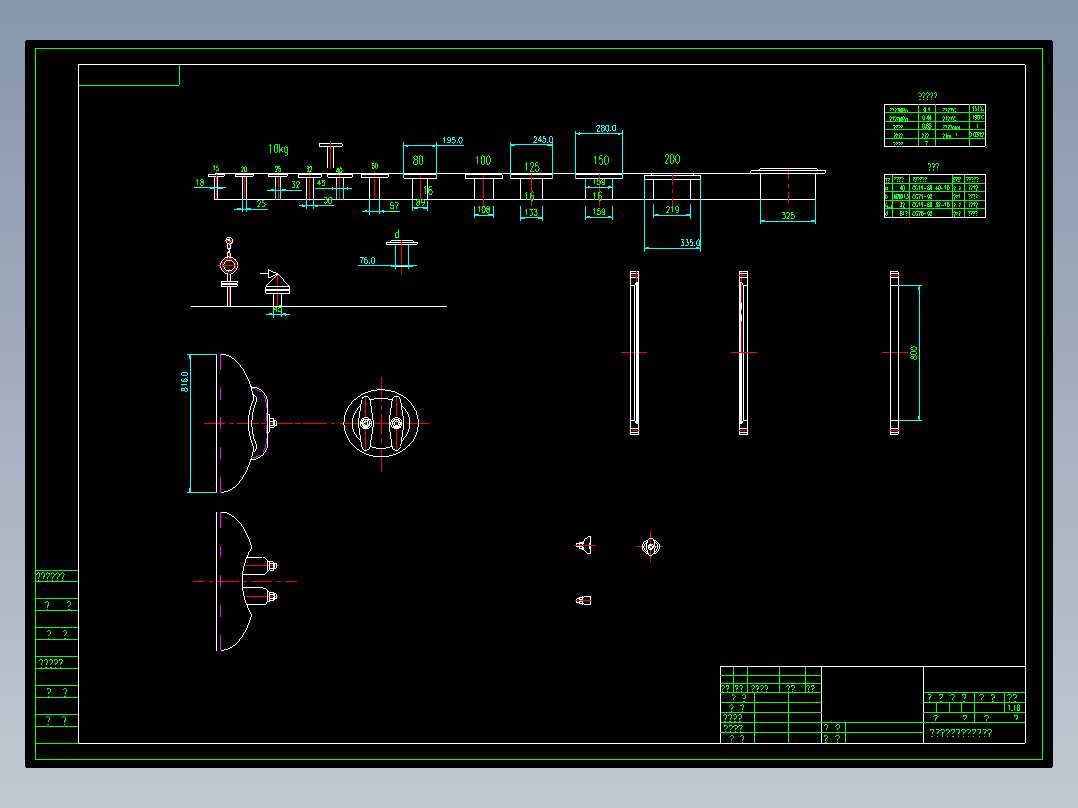1078x808 pixels.
Task: Select the dome side profile with single nut
Action: 246,424
